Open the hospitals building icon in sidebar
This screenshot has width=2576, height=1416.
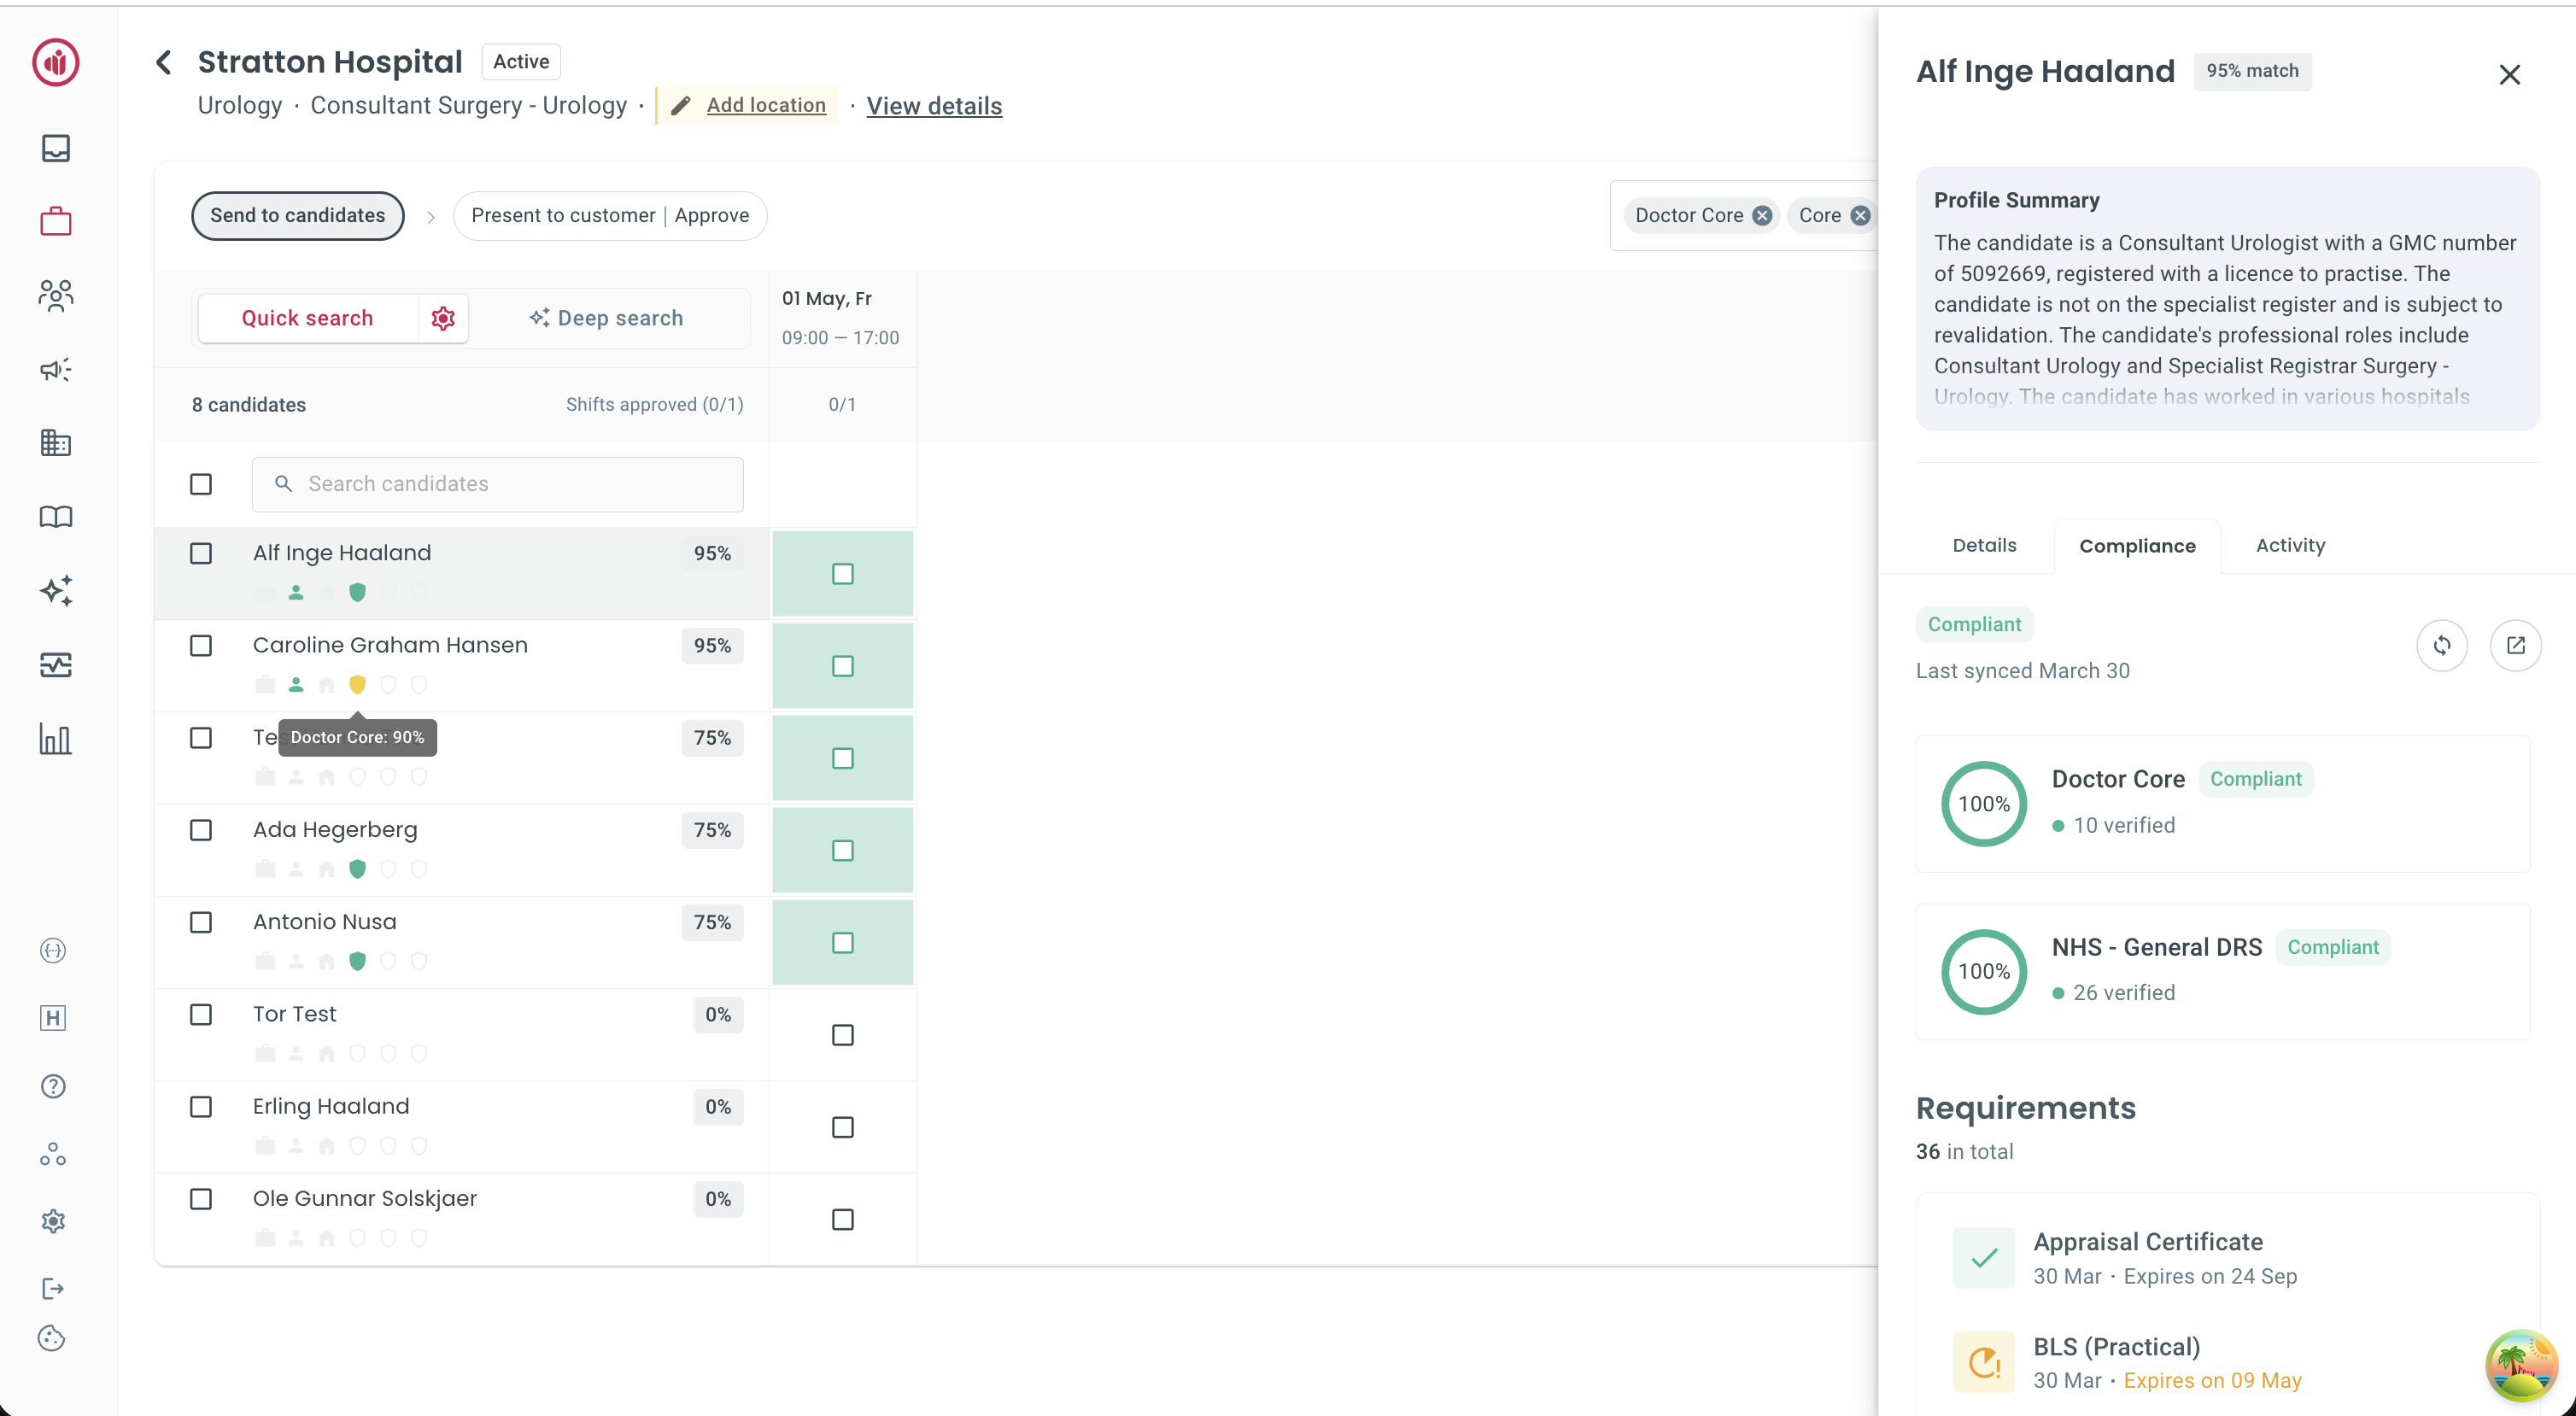tap(55, 443)
